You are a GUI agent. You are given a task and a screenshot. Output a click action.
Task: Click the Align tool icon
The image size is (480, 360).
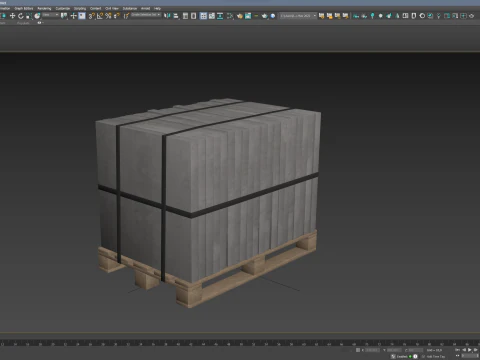coord(176,16)
